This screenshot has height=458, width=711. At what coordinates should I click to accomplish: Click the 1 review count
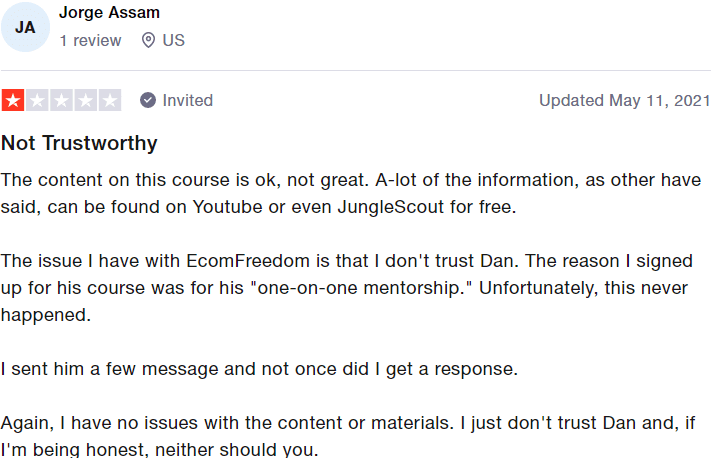[x=91, y=40]
